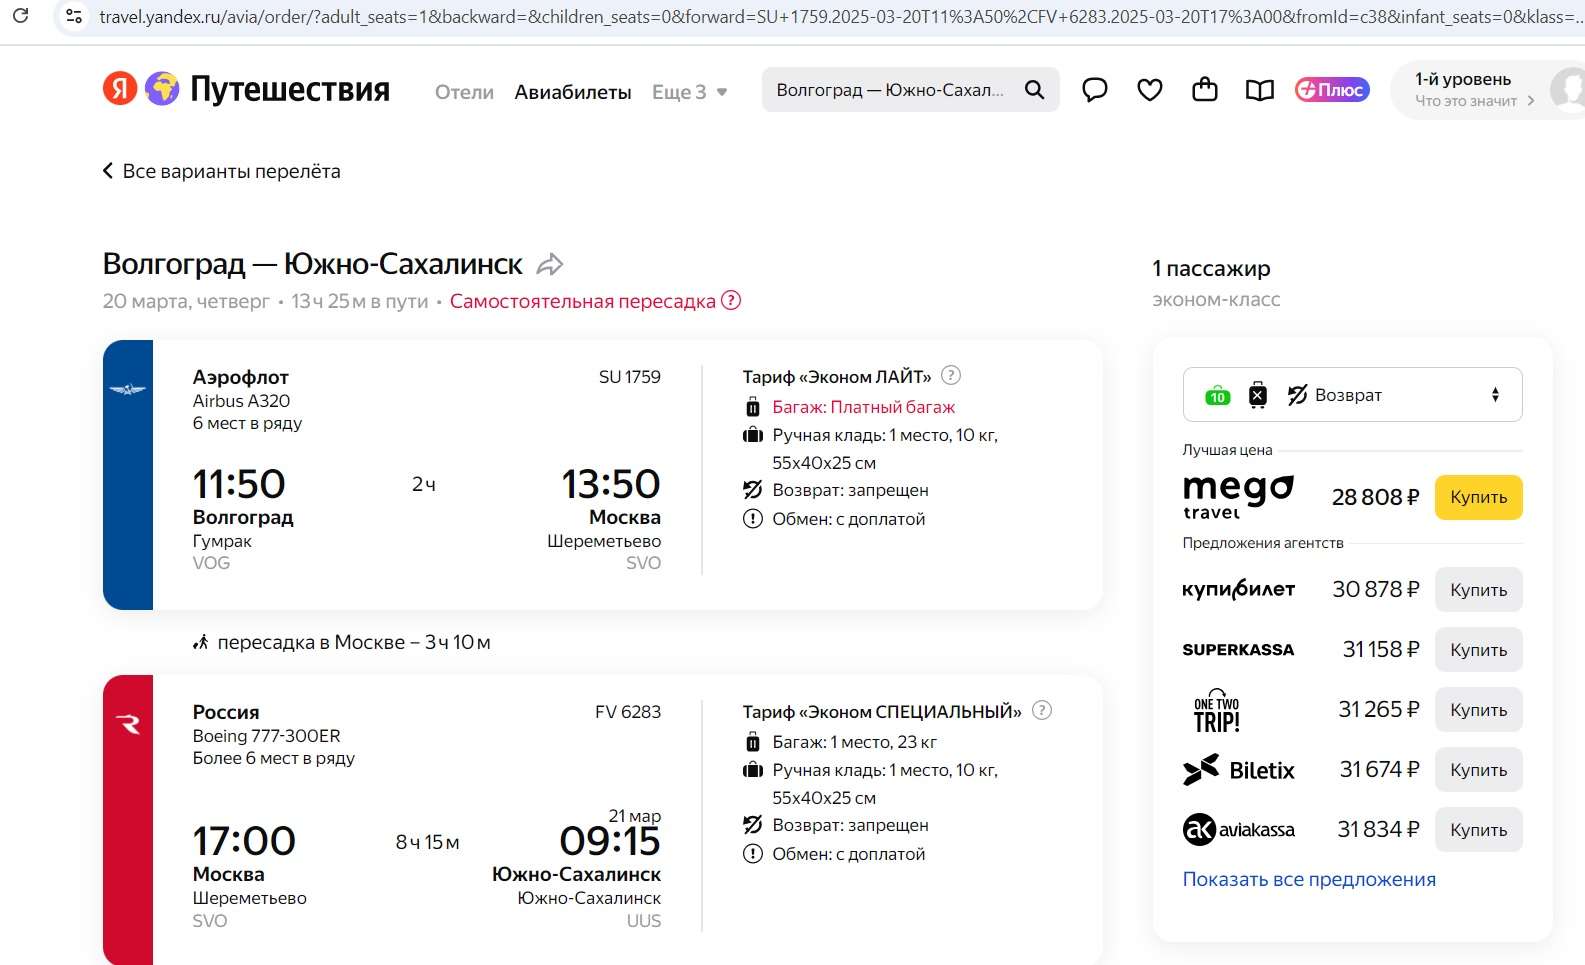1585x965 pixels.
Task: Show info for Эконом ЛАЙТ tariff
Action: coord(951,375)
